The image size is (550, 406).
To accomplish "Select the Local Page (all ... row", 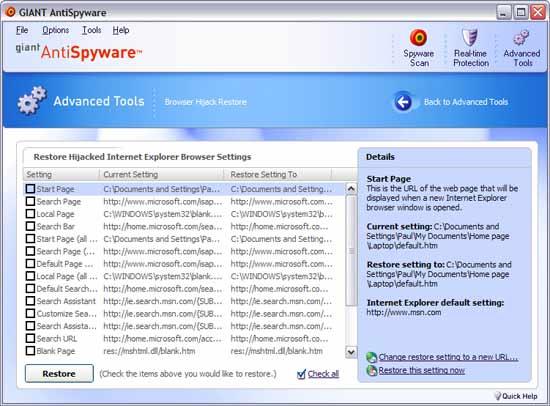I will pos(184,276).
